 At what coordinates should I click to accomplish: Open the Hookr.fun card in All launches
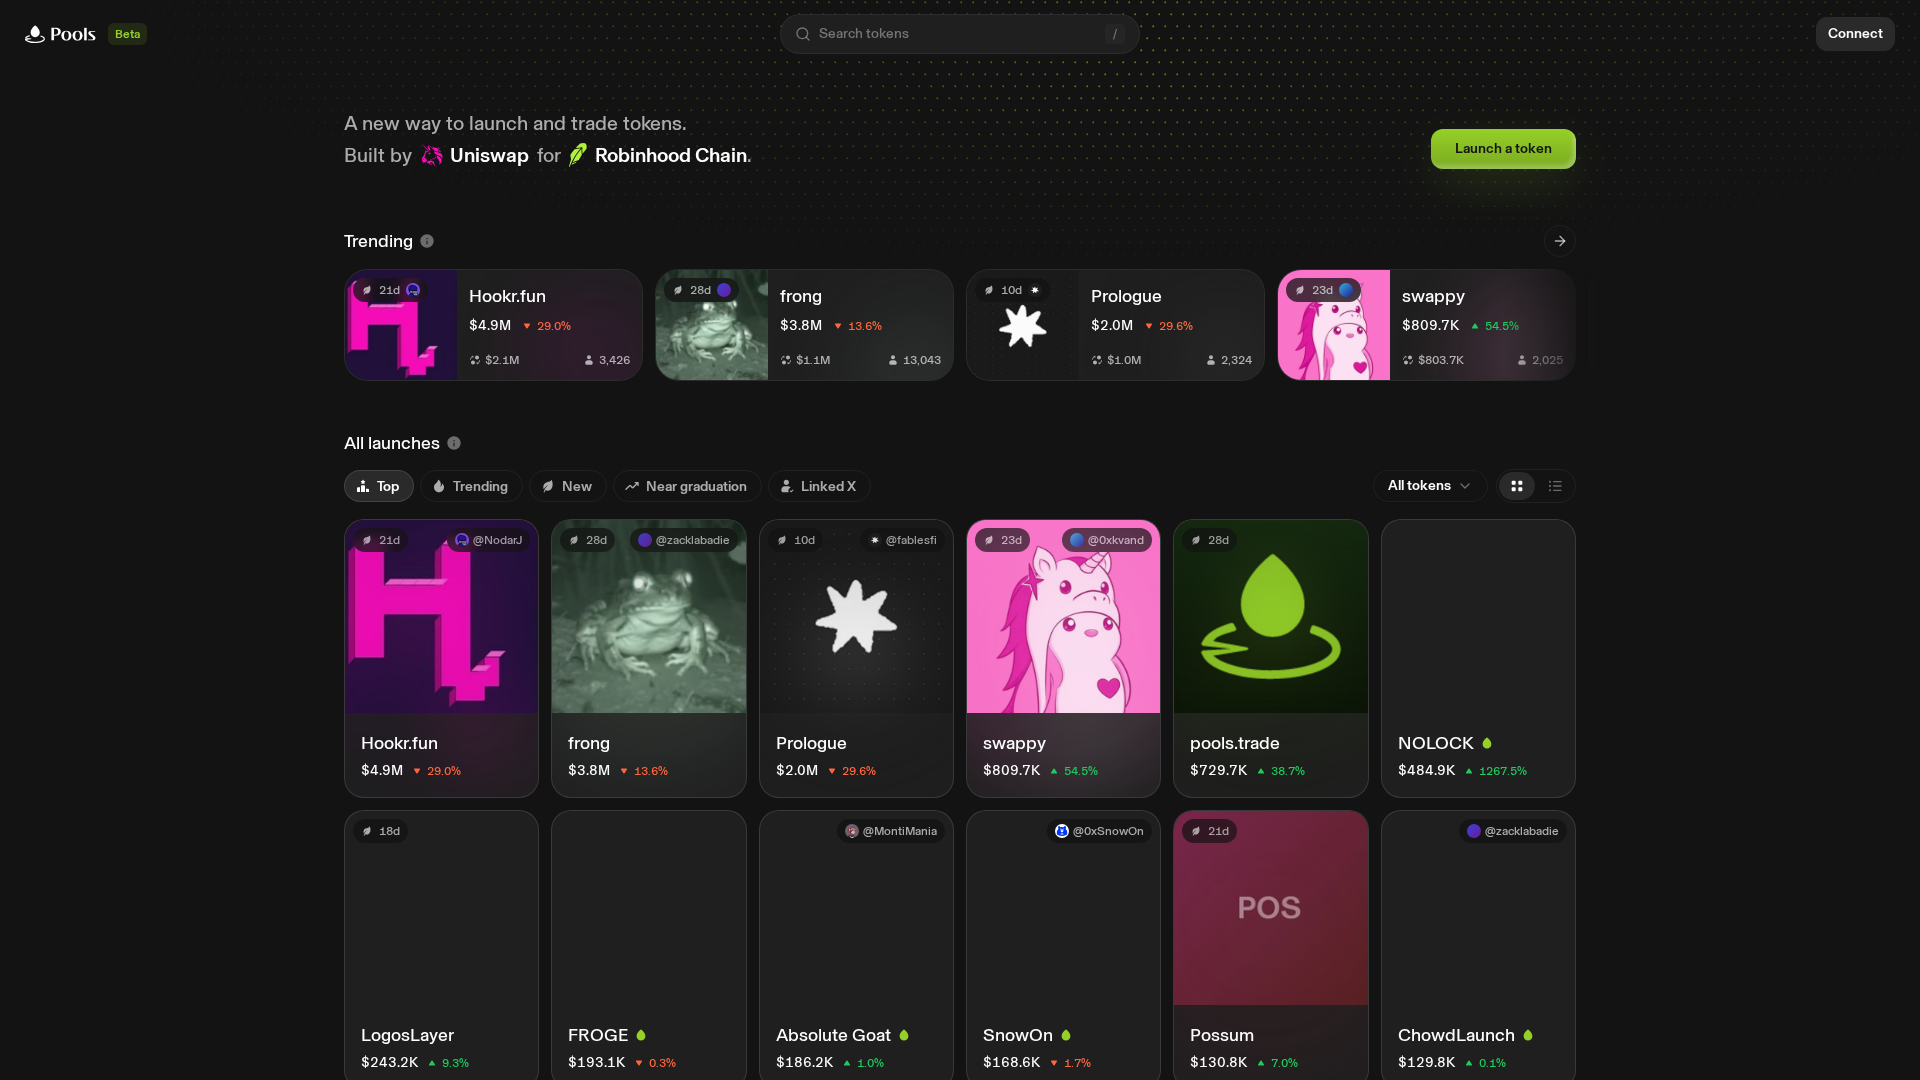point(441,658)
